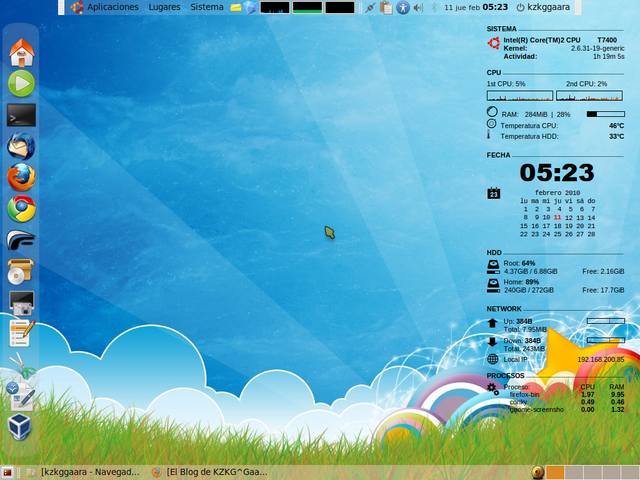Image resolution: width=640 pixels, height=480 pixels.
Task: Open the Aplicaciones menu
Action: click(x=113, y=7)
